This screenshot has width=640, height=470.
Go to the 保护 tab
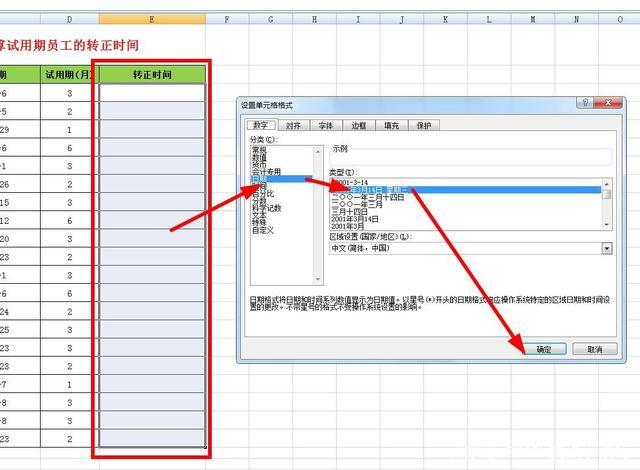tap(424, 125)
